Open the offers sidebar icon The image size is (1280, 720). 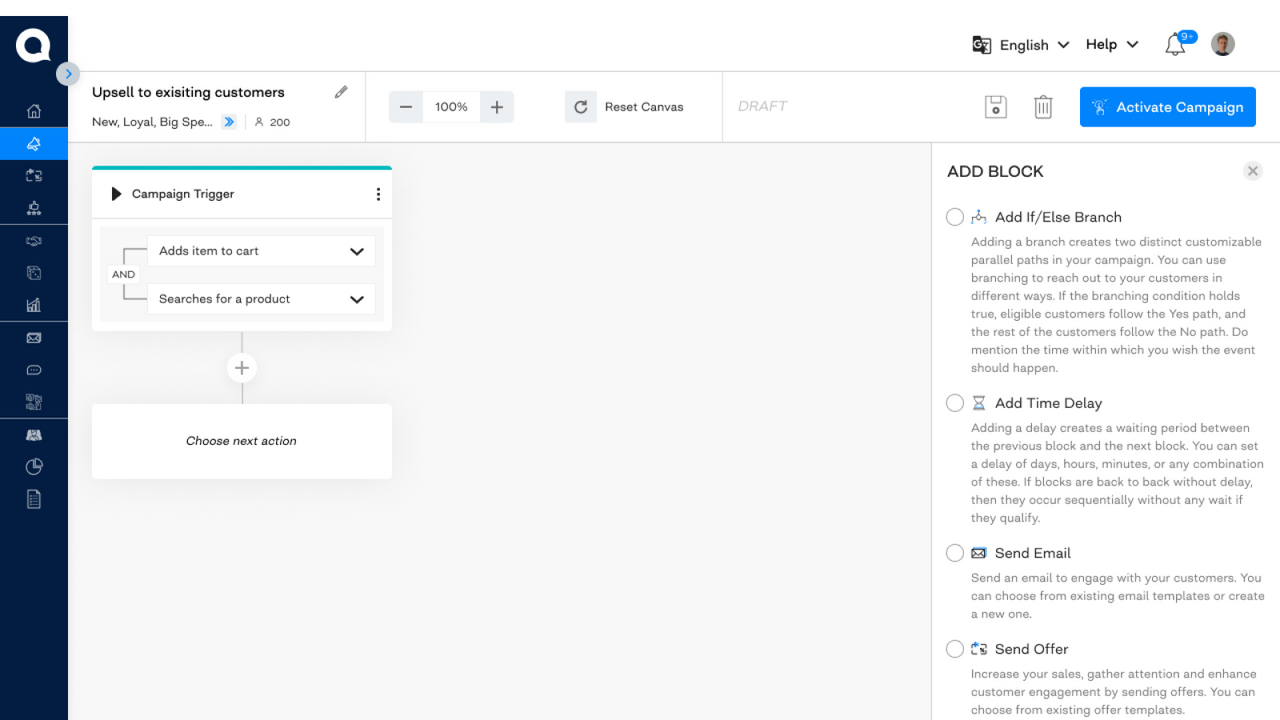coord(34,175)
